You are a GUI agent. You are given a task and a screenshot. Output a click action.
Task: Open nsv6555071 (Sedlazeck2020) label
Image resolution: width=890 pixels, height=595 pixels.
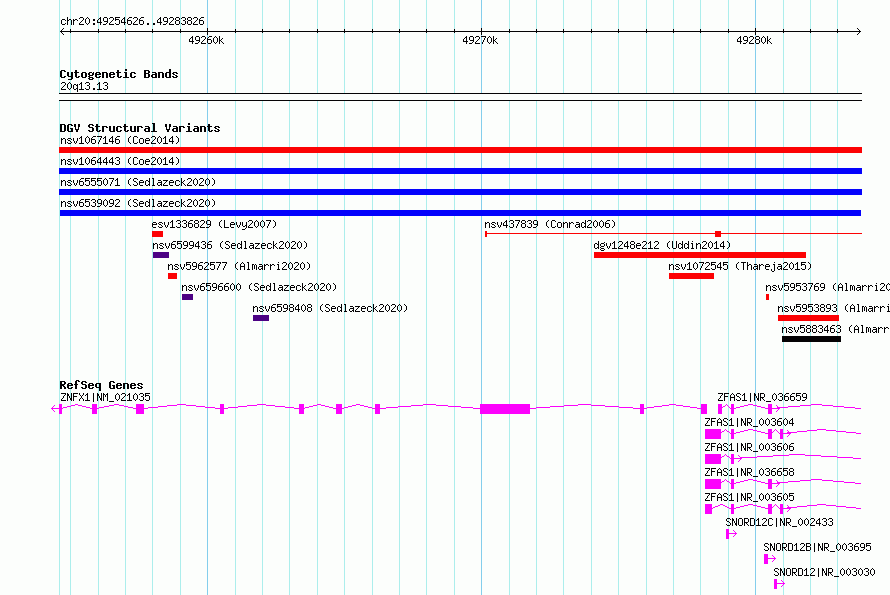(138, 182)
